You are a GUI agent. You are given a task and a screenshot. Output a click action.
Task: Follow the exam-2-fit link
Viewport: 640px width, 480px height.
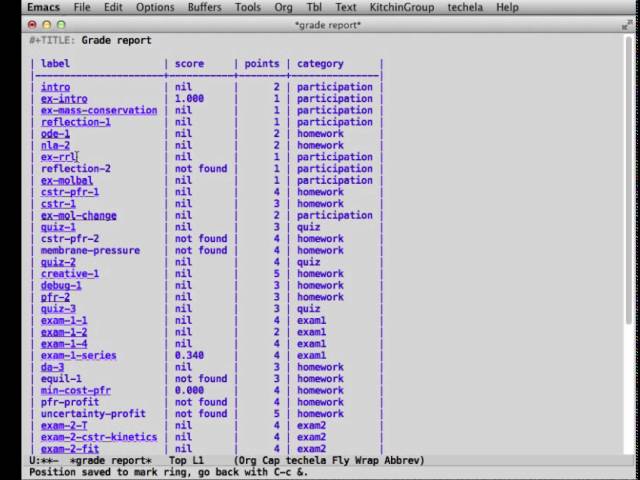70,449
